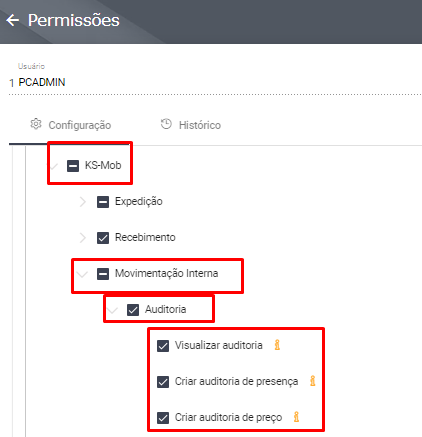Toggle the Expedição partial checkbox
This screenshot has width=422, height=437.
(103, 202)
